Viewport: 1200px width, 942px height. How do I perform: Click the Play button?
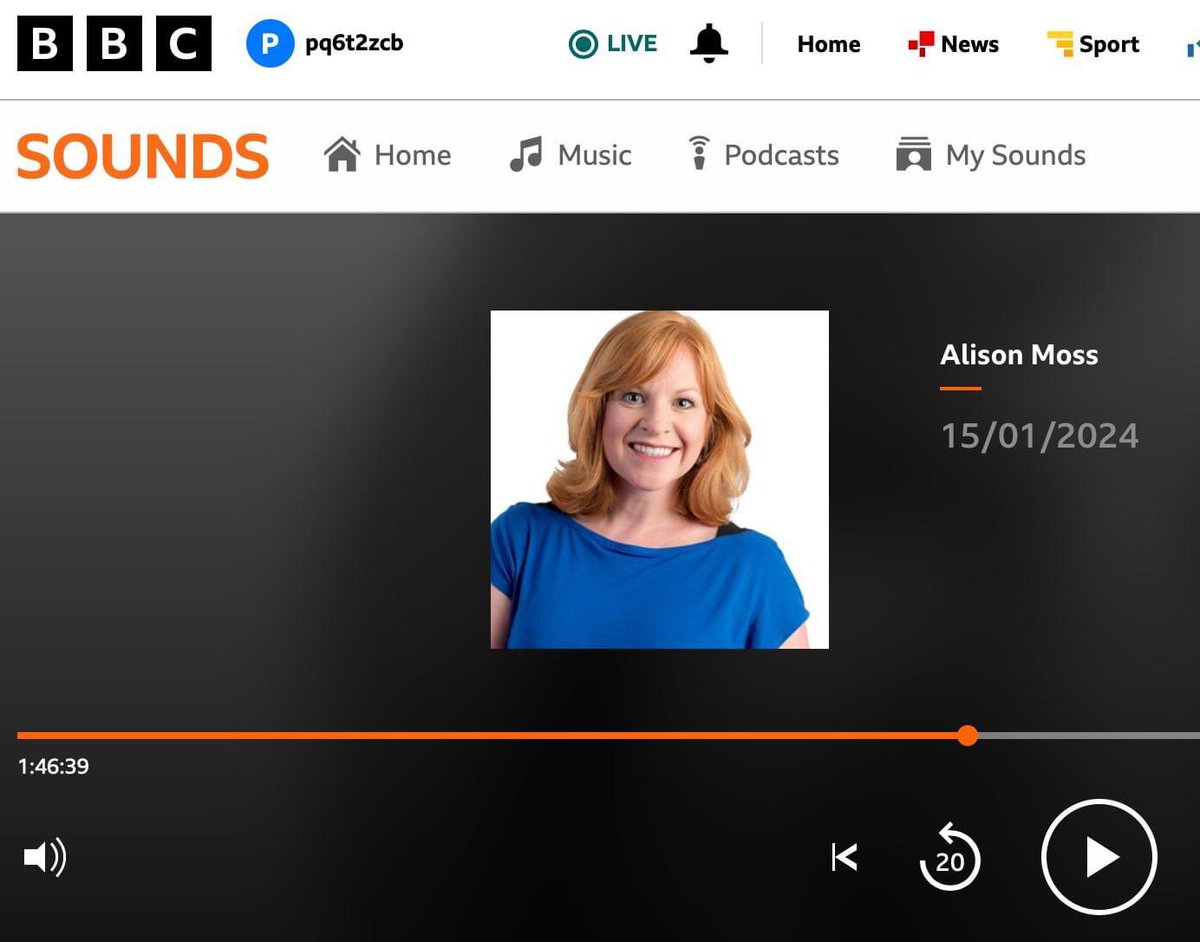tap(1099, 857)
